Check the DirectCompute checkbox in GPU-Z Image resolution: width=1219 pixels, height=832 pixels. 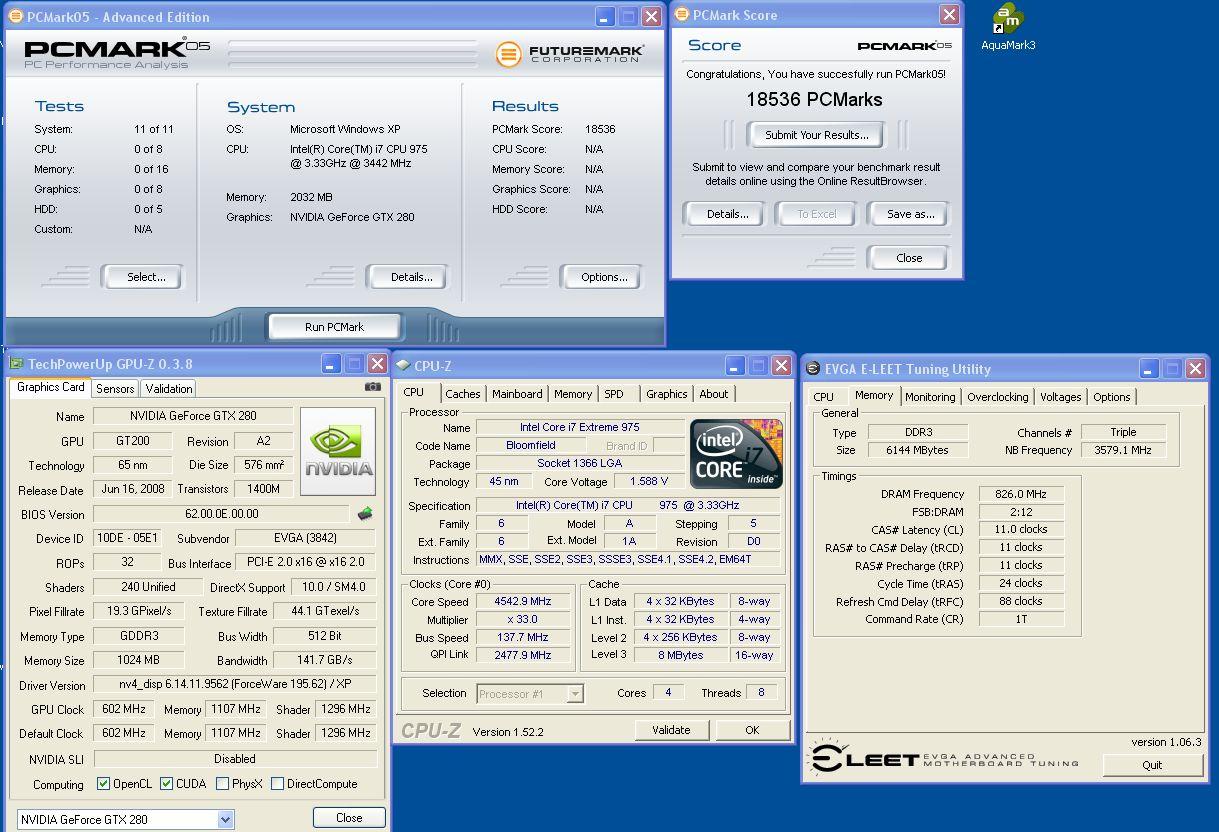pyautogui.click(x=277, y=784)
